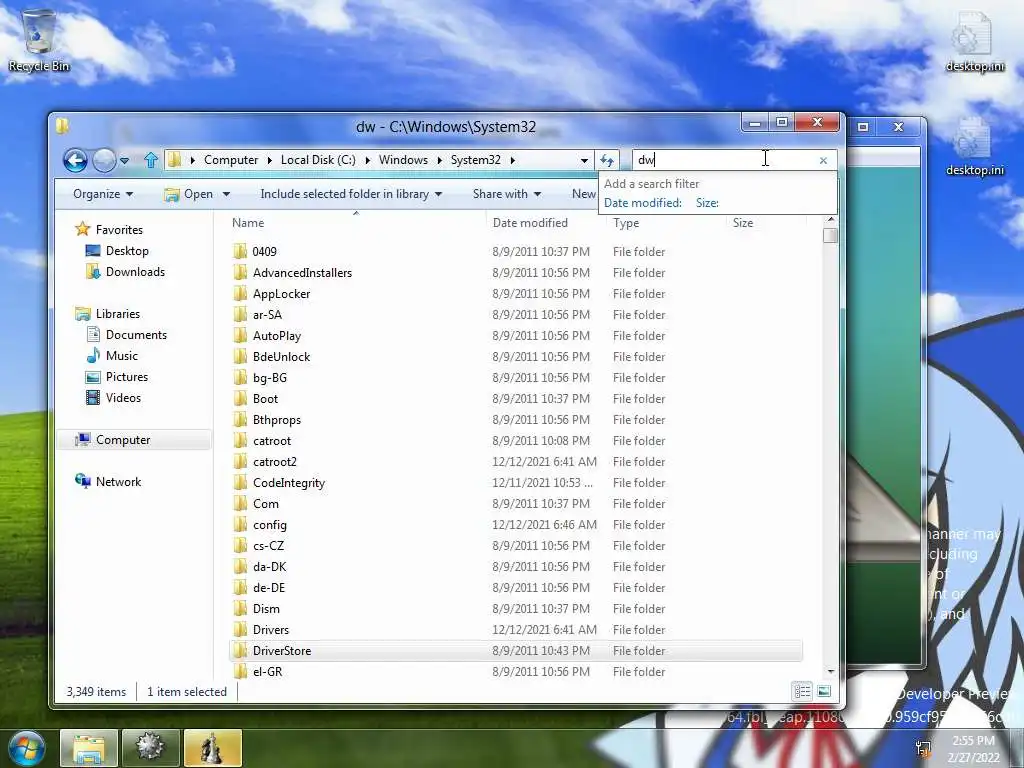The height and width of the screenshot is (768, 1024).
Task: Select the catroot2 folder
Action: coord(275,462)
